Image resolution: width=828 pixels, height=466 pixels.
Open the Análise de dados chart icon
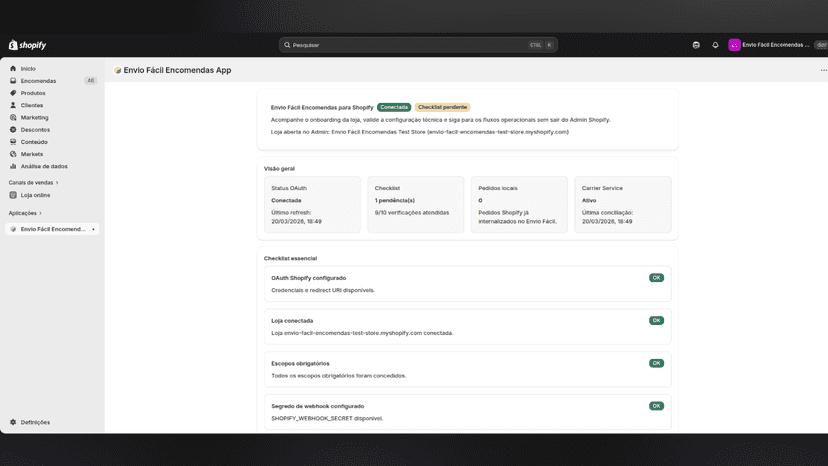point(13,166)
